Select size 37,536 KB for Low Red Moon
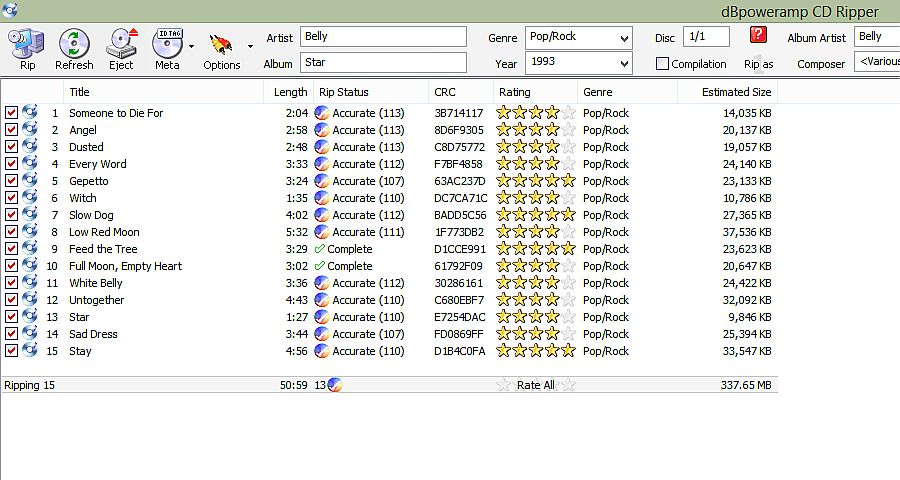The width and height of the screenshot is (900, 480). click(747, 232)
